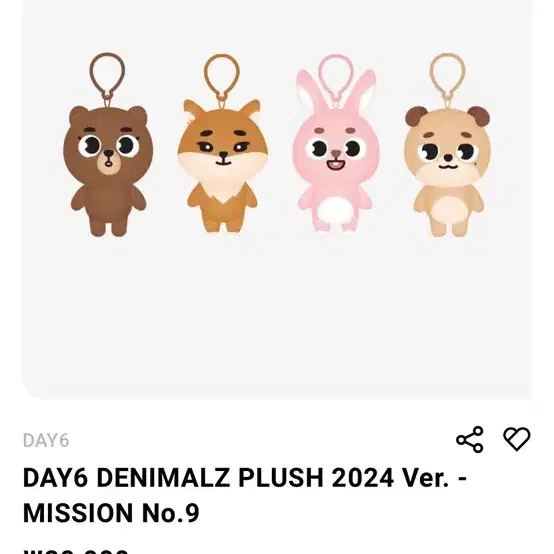Select the orange fox plush keyring
This screenshot has width=554, height=554.
(222, 143)
